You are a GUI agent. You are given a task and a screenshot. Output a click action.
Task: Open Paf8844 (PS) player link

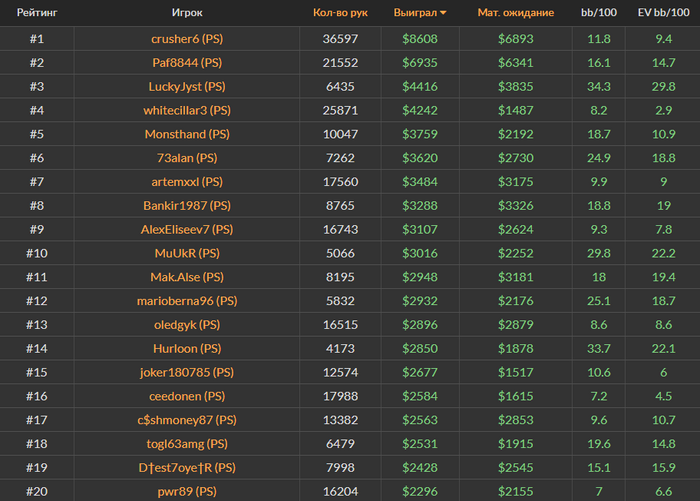tap(187, 62)
